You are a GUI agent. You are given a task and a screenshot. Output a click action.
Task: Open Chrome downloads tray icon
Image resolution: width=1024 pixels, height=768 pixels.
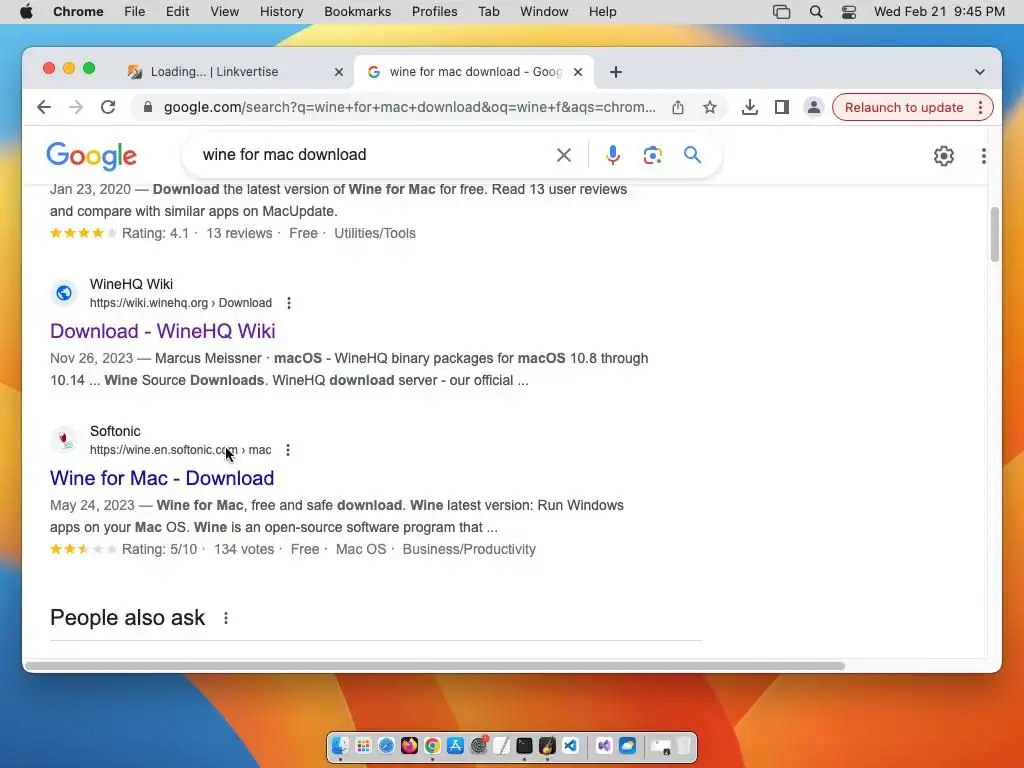click(x=750, y=107)
